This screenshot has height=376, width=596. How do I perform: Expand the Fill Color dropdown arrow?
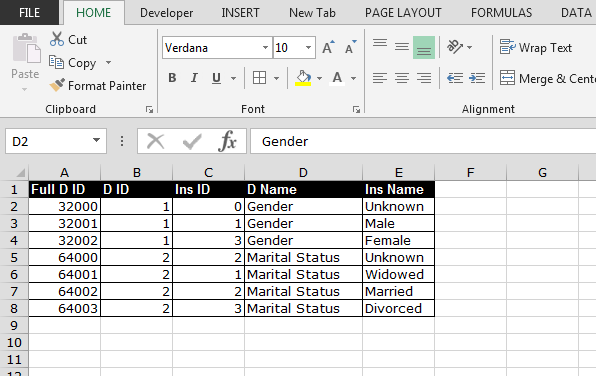[x=319, y=78]
